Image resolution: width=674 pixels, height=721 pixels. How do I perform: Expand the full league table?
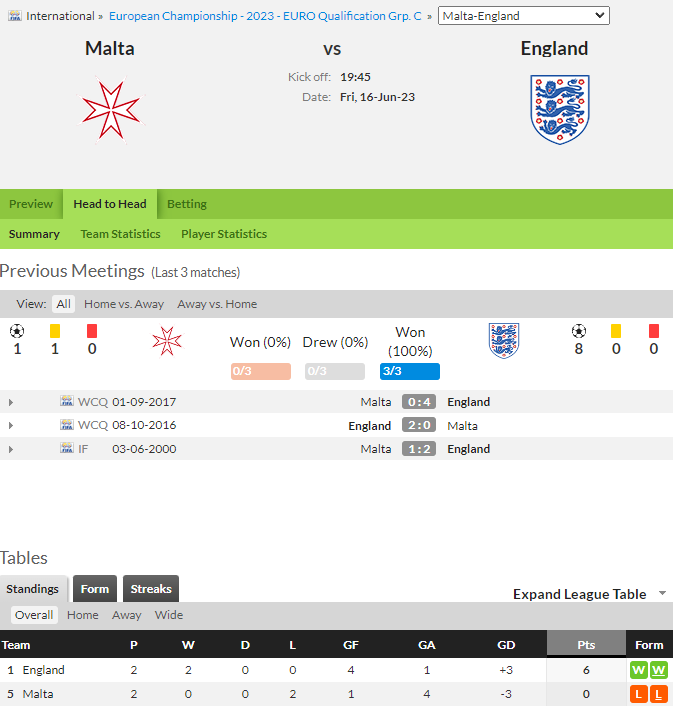coord(589,594)
